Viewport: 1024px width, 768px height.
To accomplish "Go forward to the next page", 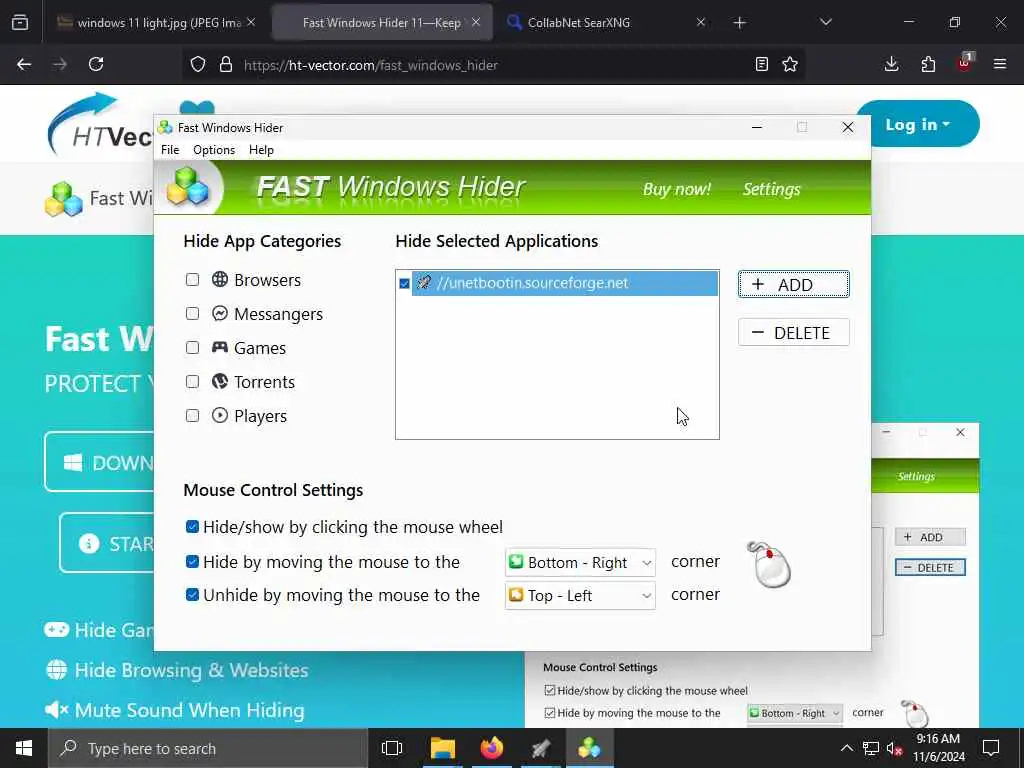I will 60,64.
